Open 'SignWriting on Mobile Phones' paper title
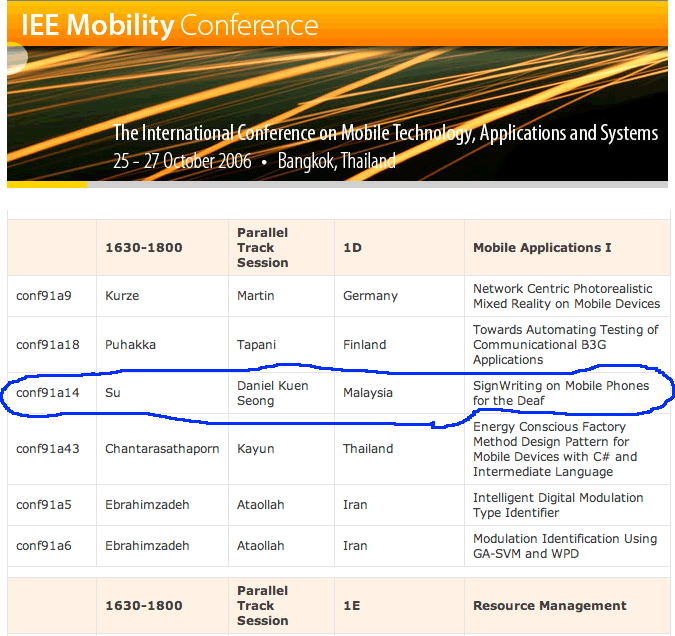The image size is (675, 636). pos(561,393)
